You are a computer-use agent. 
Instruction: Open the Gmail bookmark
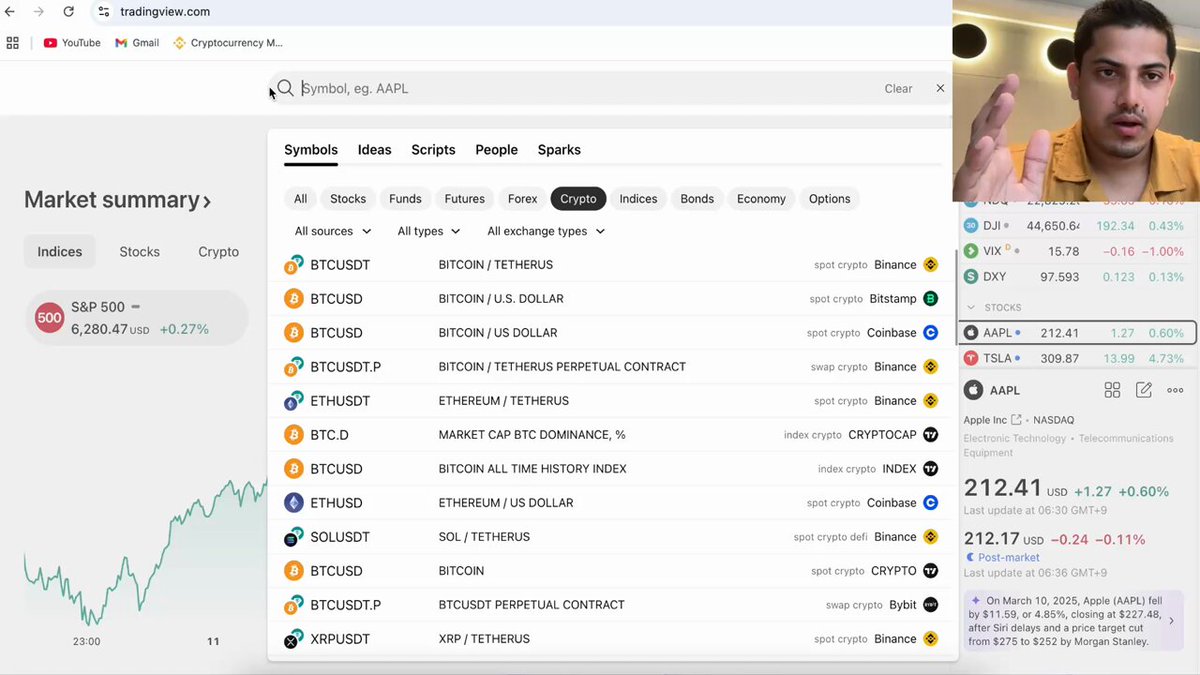pos(137,43)
